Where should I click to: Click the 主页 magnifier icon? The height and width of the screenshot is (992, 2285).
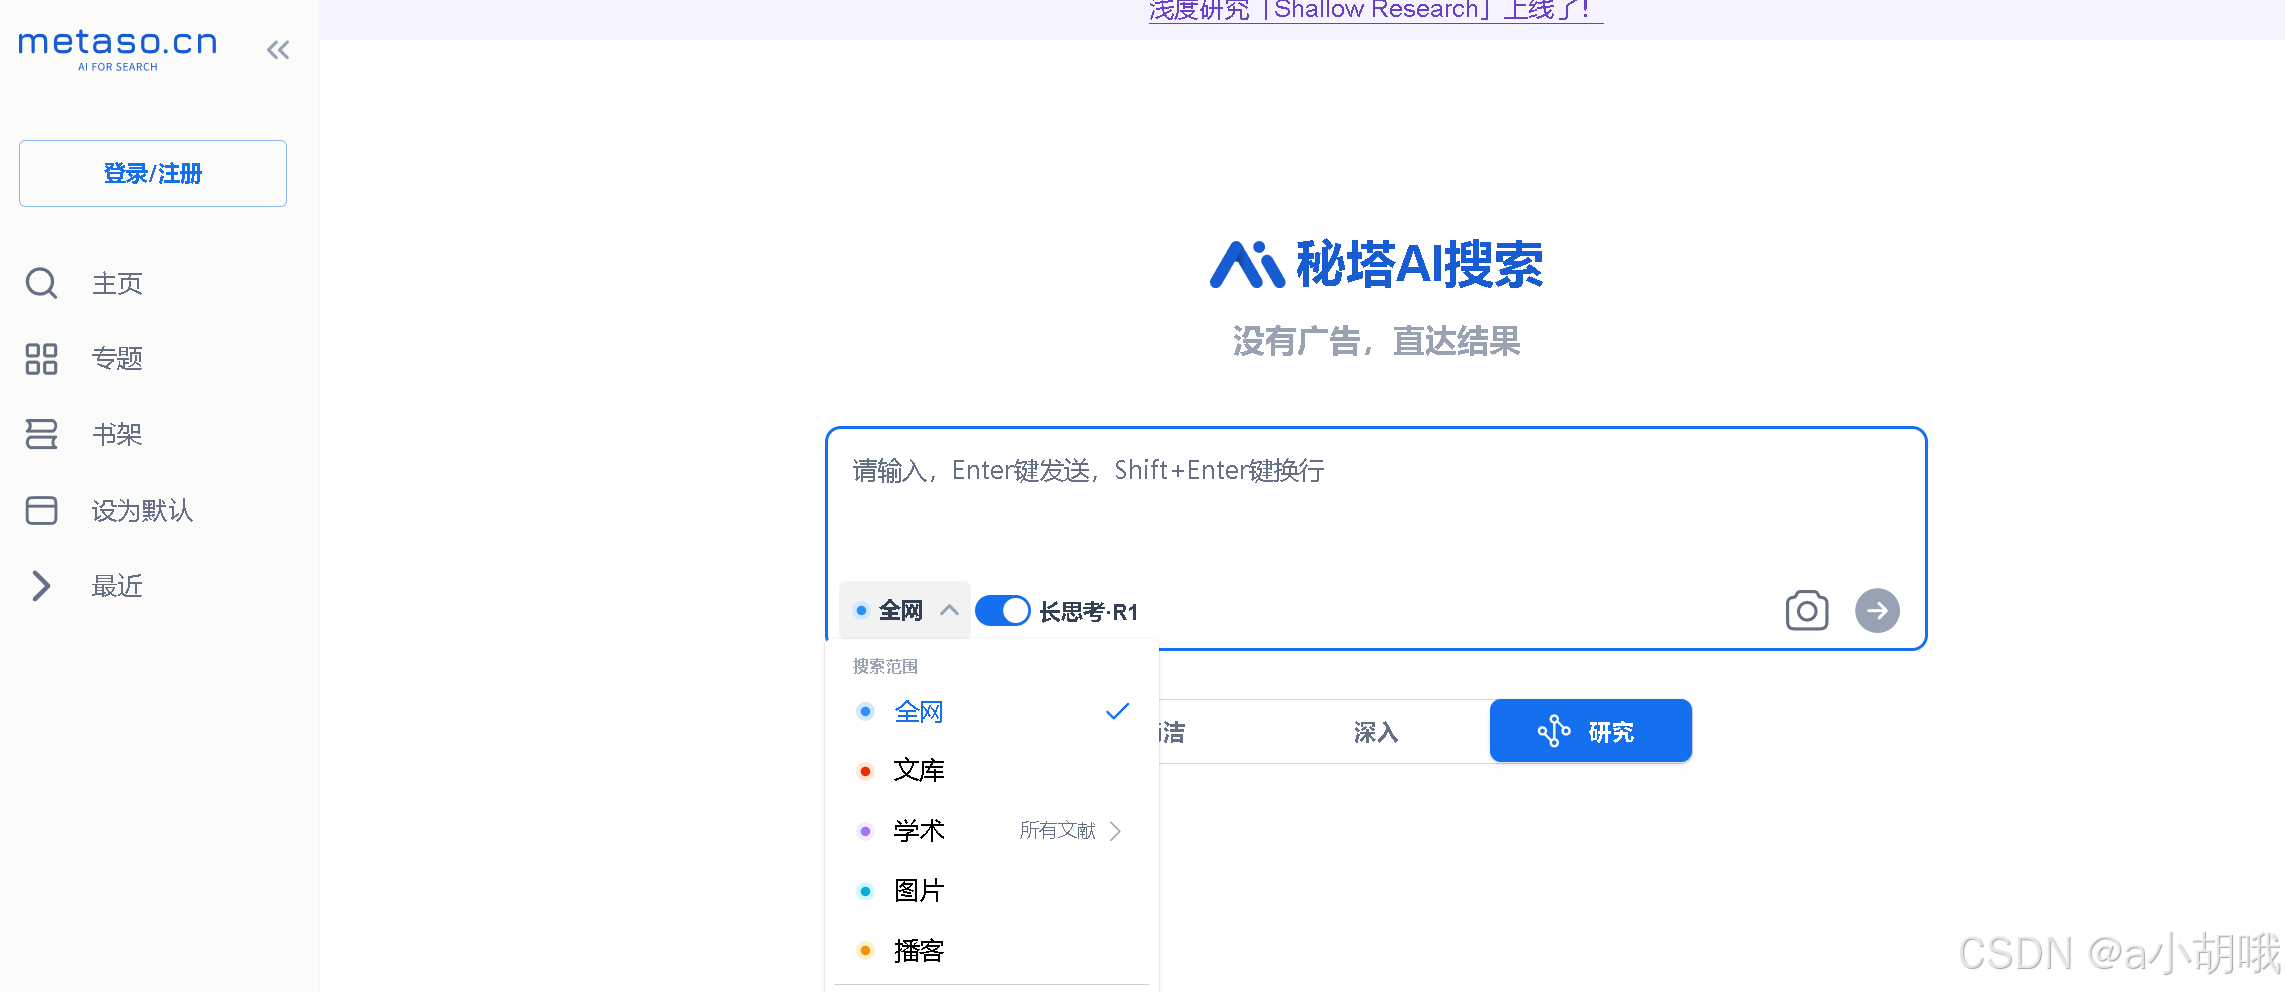click(41, 283)
